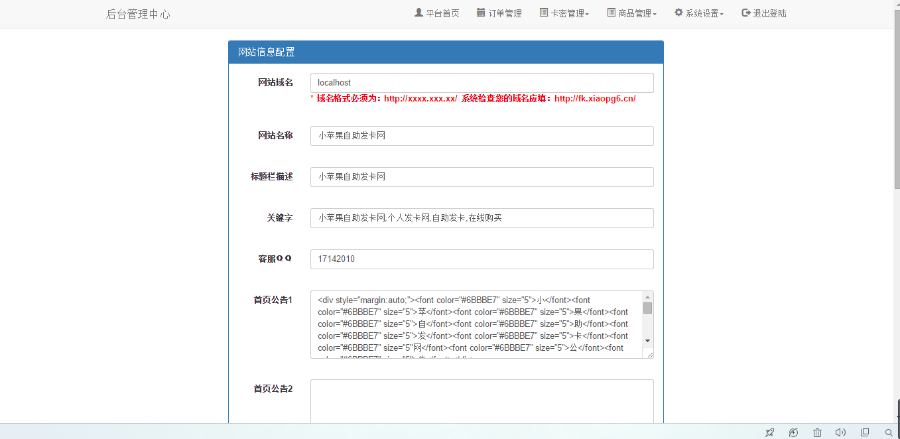Click the 网站域名 label

[x=276, y=83]
